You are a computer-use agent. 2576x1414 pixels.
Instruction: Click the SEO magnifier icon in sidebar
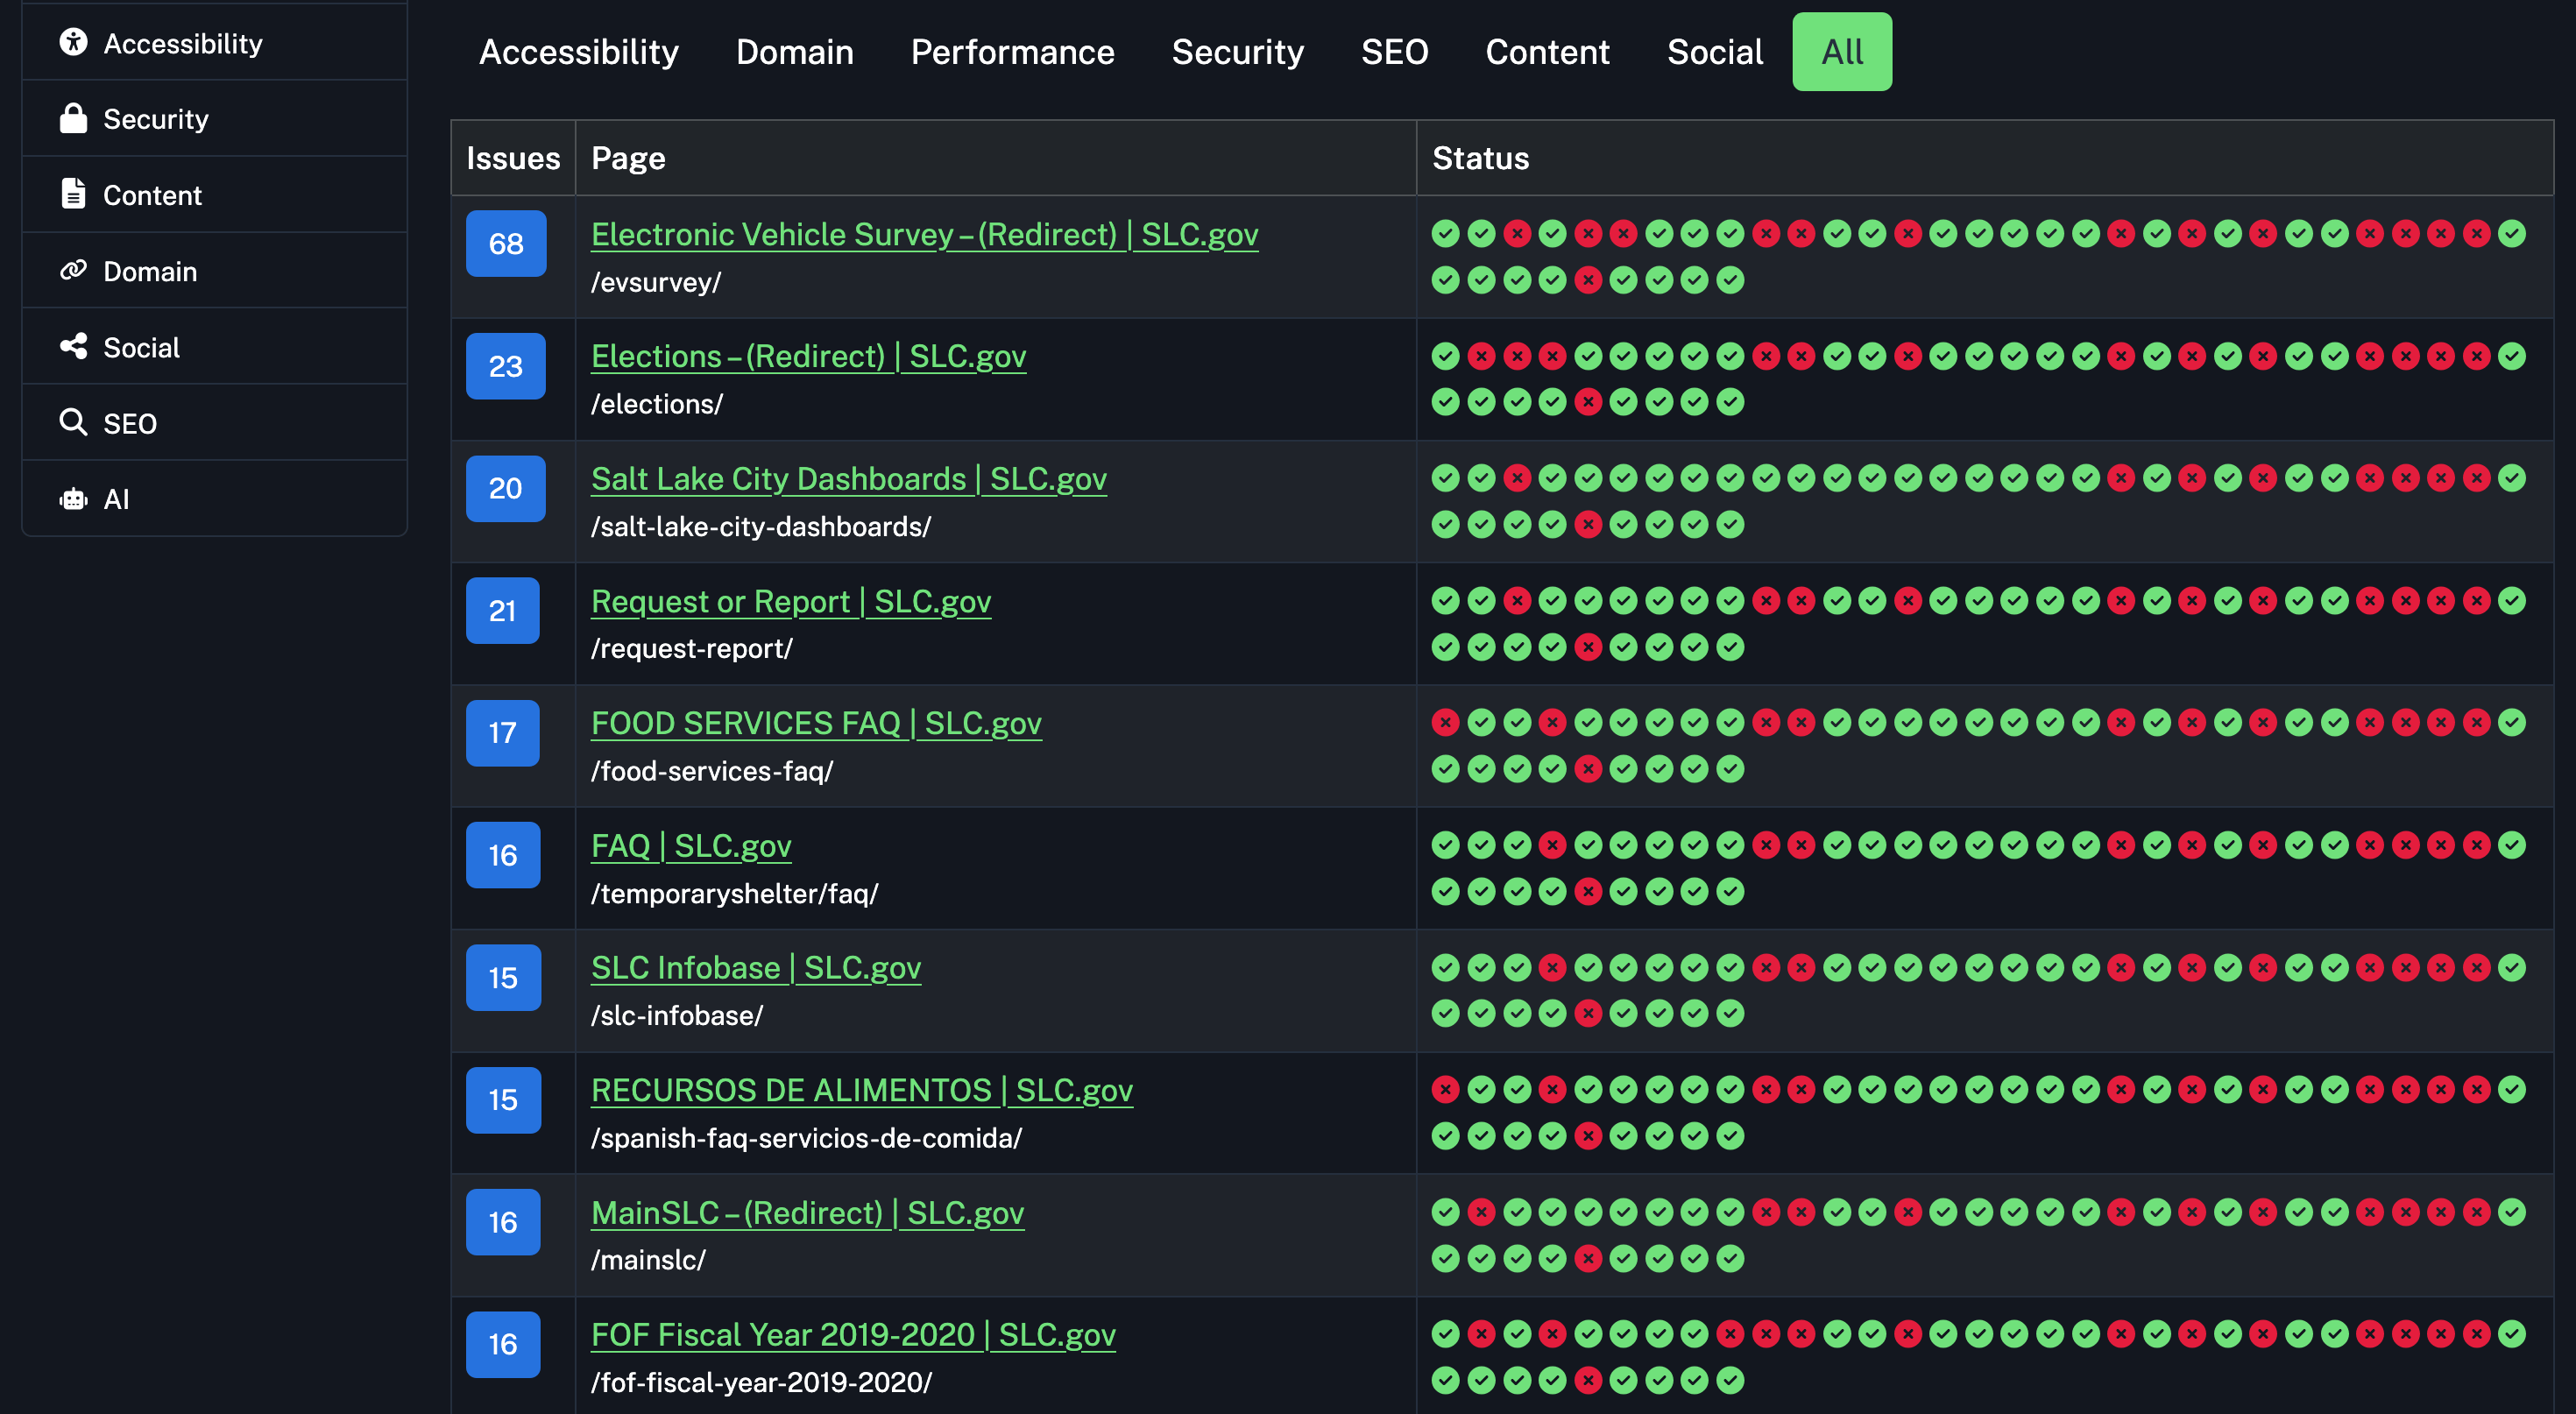(x=73, y=422)
